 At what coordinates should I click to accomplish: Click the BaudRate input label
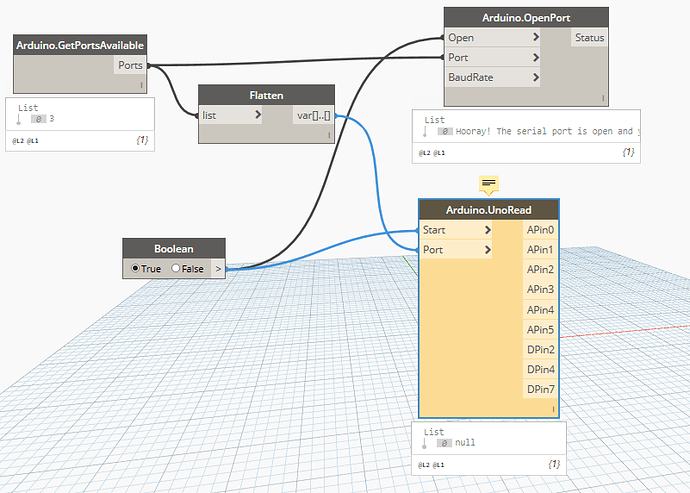point(470,77)
